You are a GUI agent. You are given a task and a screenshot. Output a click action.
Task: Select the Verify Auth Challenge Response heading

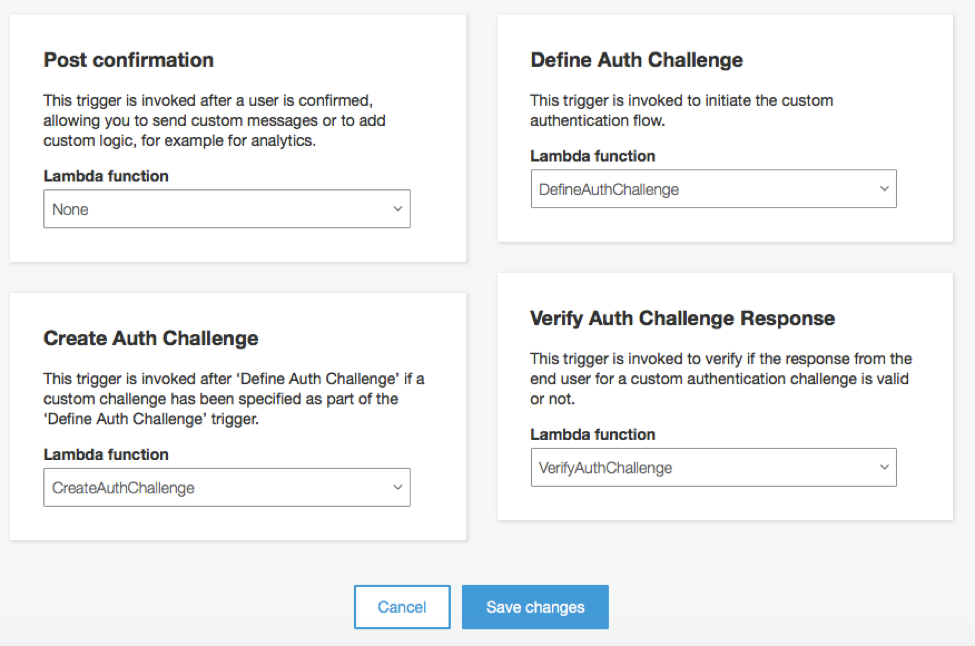(683, 318)
